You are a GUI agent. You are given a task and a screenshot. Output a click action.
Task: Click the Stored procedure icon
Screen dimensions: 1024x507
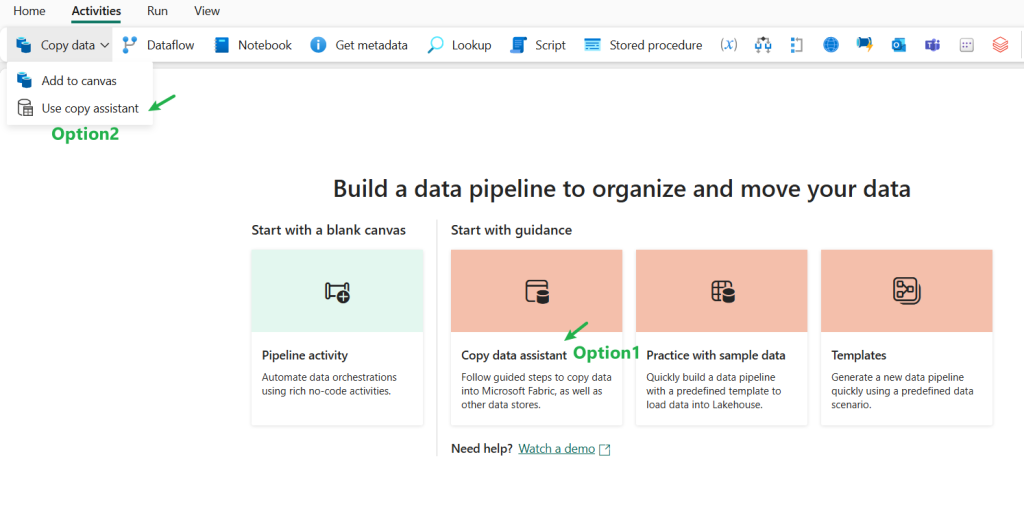click(592, 45)
